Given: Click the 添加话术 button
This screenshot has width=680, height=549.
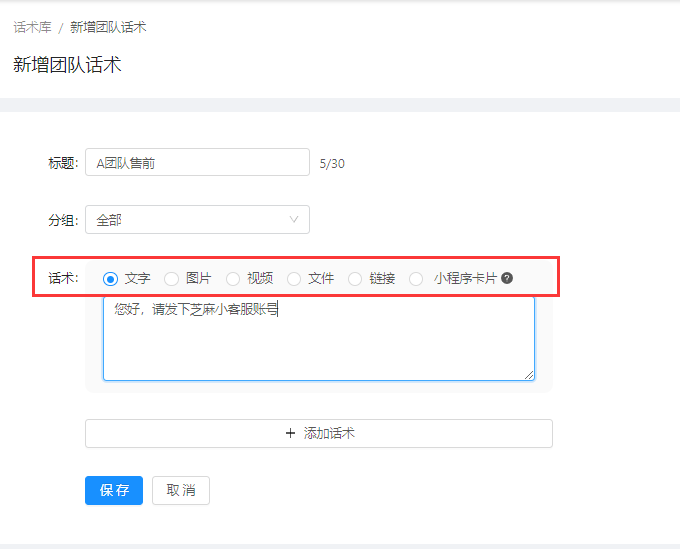Looking at the screenshot, I should pyautogui.click(x=319, y=433).
